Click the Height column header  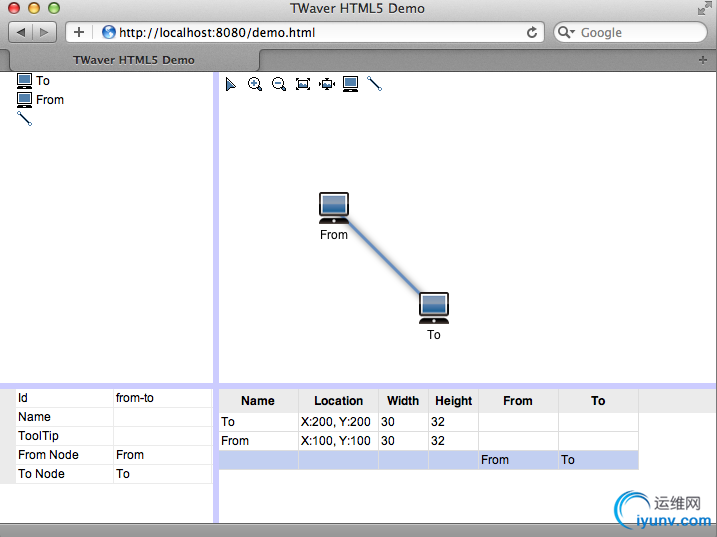click(x=454, y=401)
